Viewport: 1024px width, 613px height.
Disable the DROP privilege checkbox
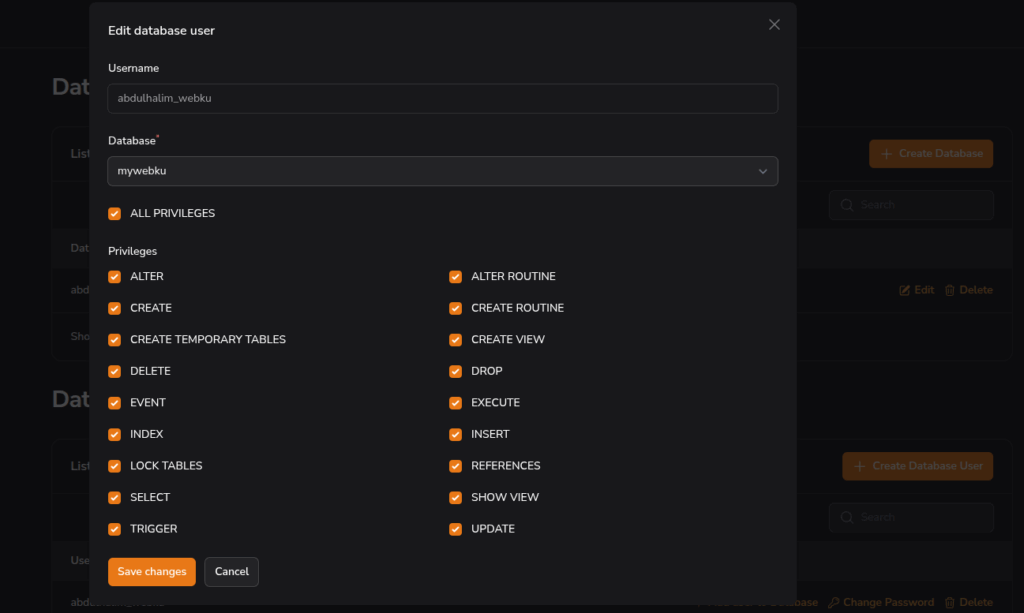coord(456,371)
